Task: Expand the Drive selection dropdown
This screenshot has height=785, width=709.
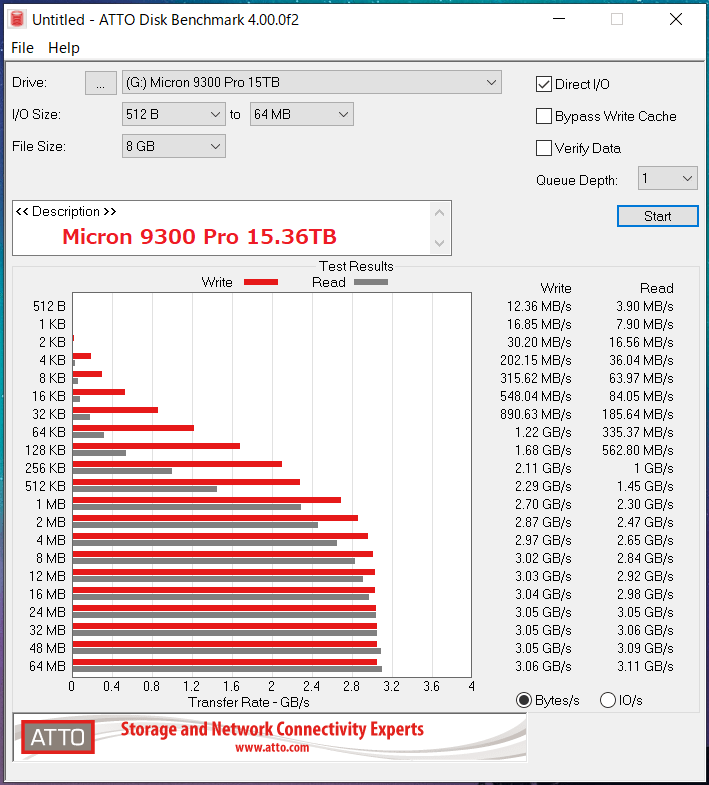Action: (311, 82)
